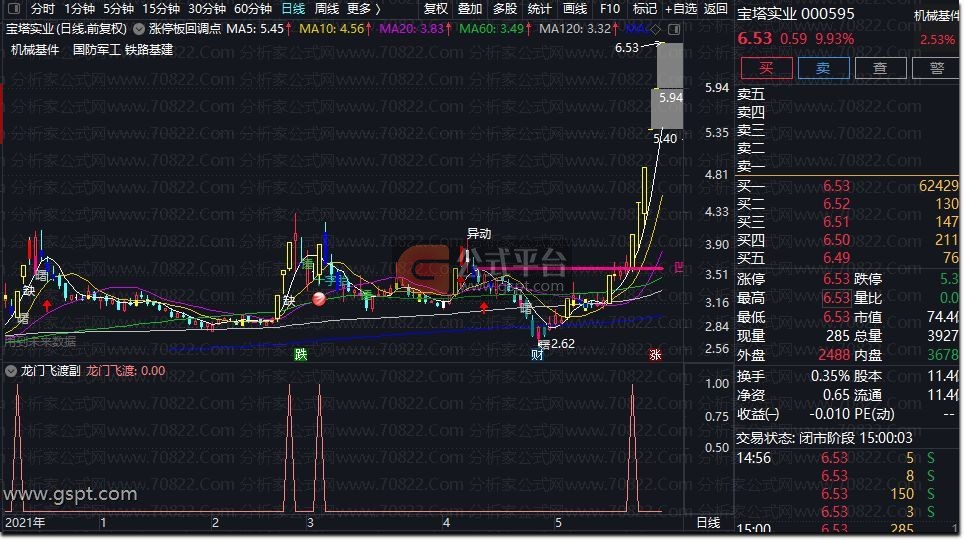This screenshot has width=965, height=540.
Task: Open the 龙门飞渡副 indicator dropdown arrow
Action: click(10, 371)
